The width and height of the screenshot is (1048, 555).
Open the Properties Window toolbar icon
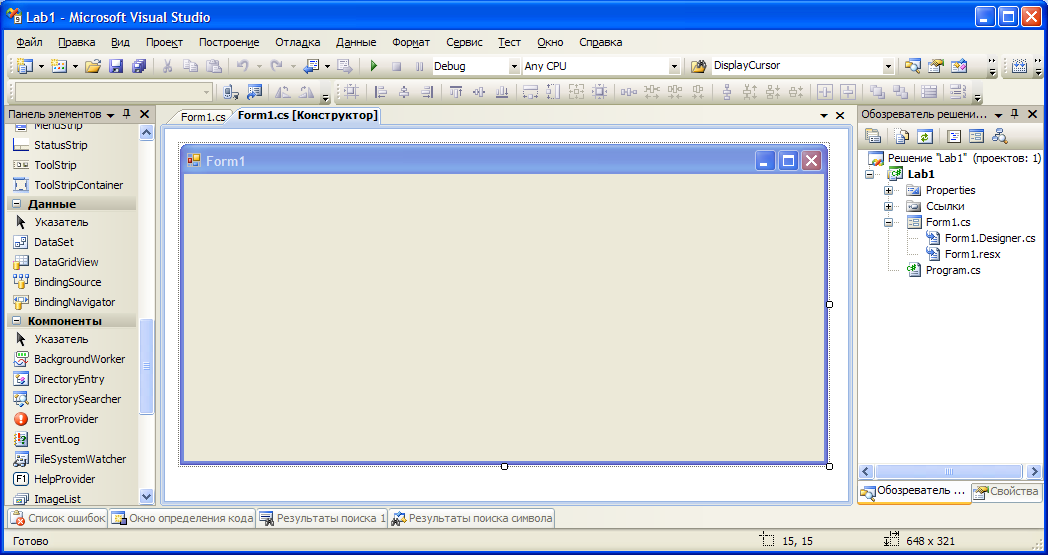click(x=936, y=66)
